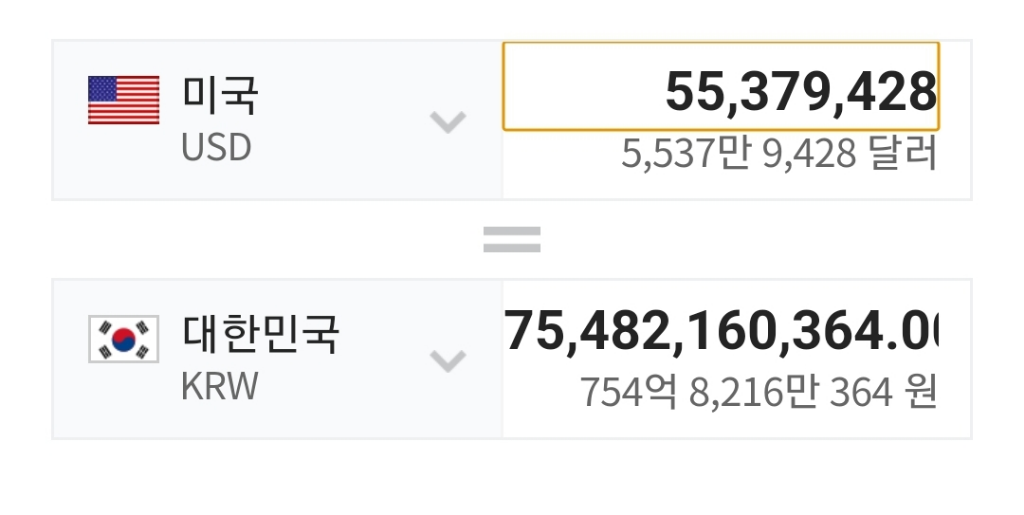Click the '364' part of won readout
The height and width of the screenshot is (515, 1024).
coord(861,392)
